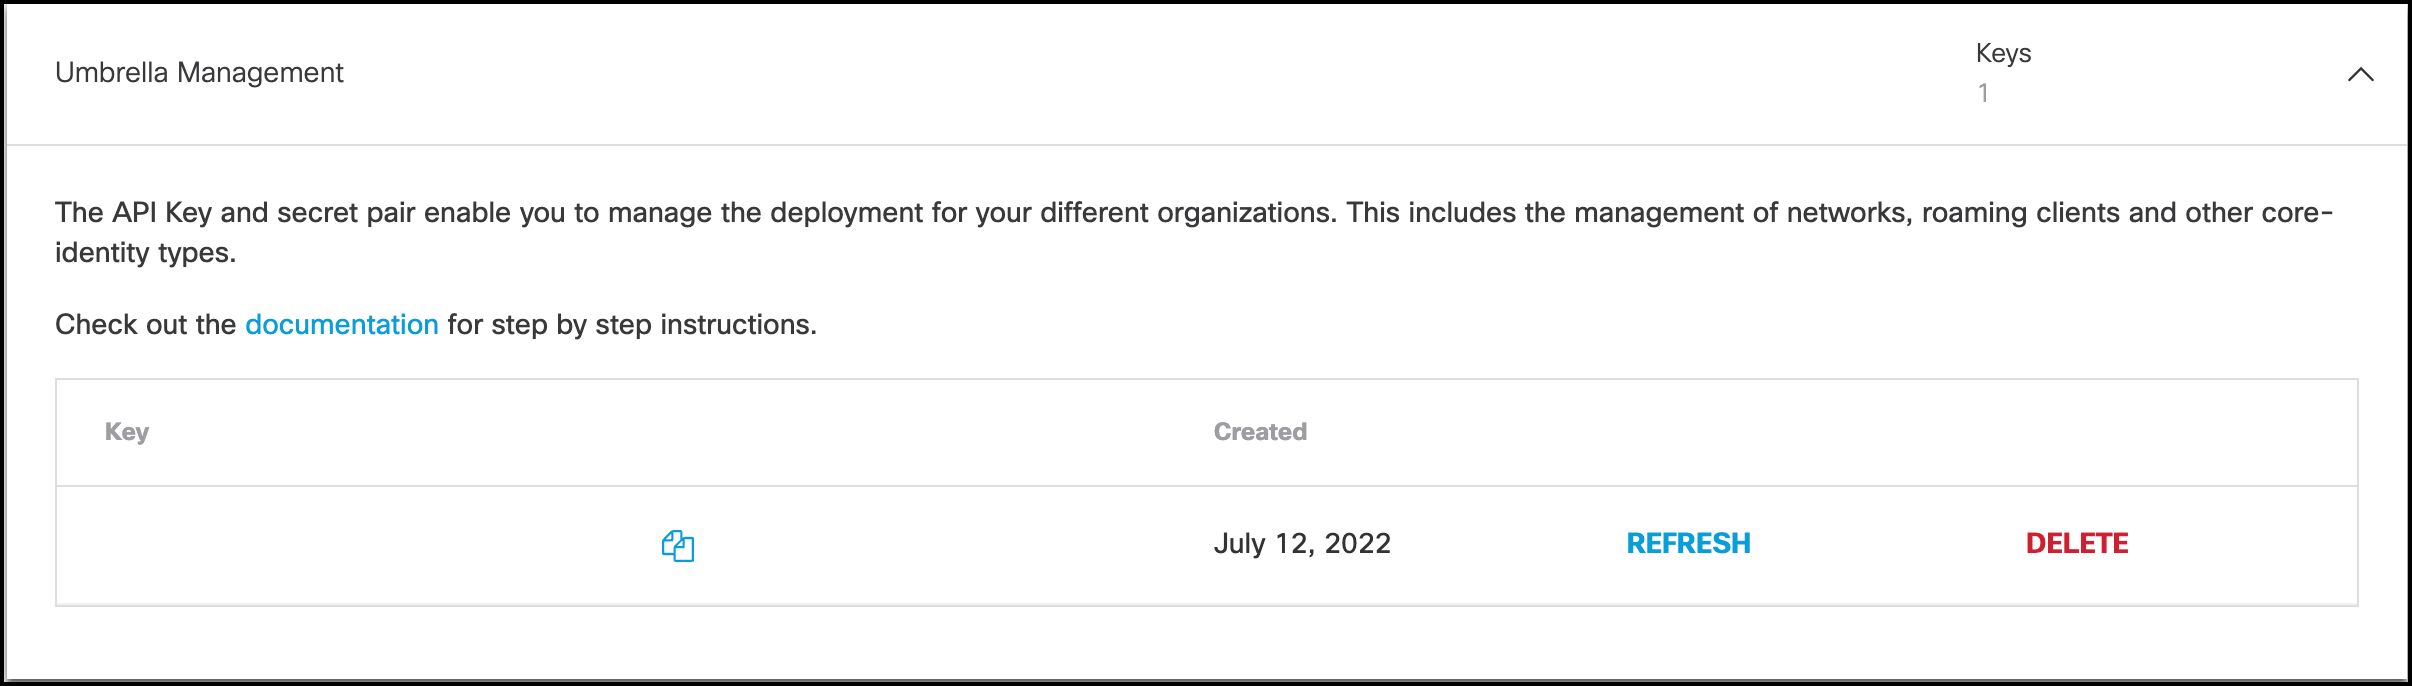This screenshot has width=2412, height=686.
Task: Click the Key column header
Action: 127,431
